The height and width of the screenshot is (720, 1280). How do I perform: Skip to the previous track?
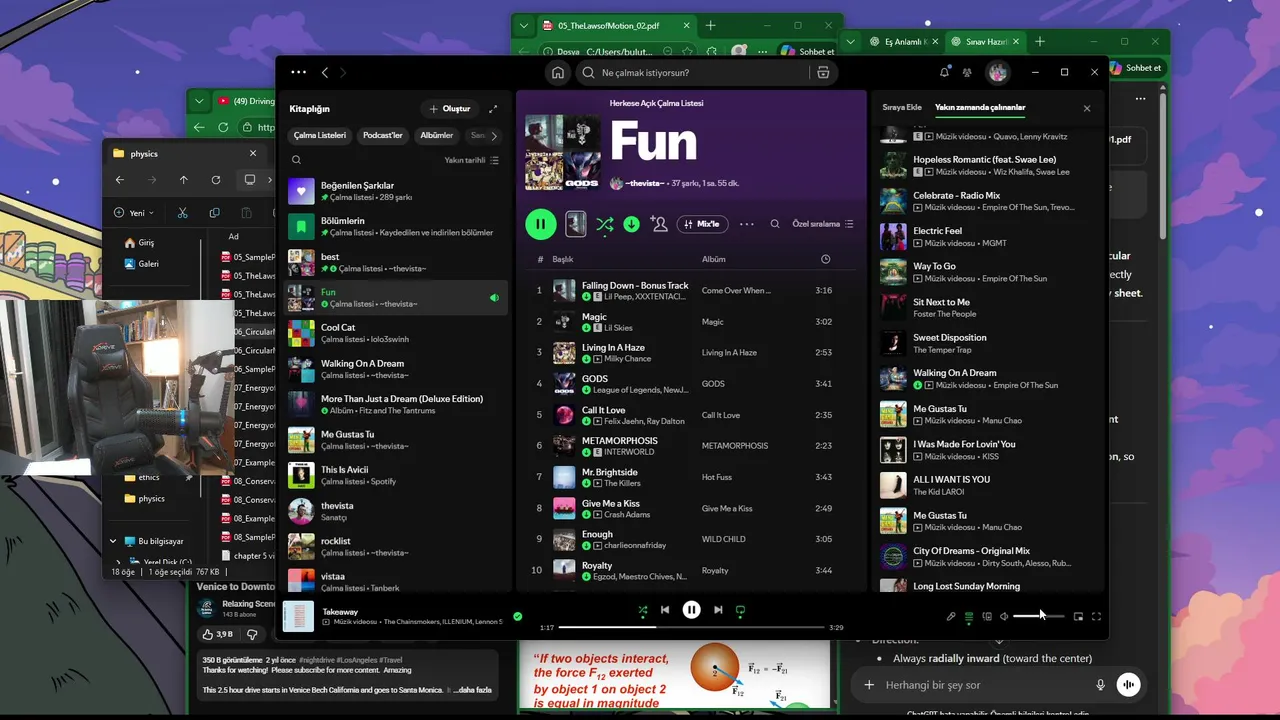coord(665,610)
